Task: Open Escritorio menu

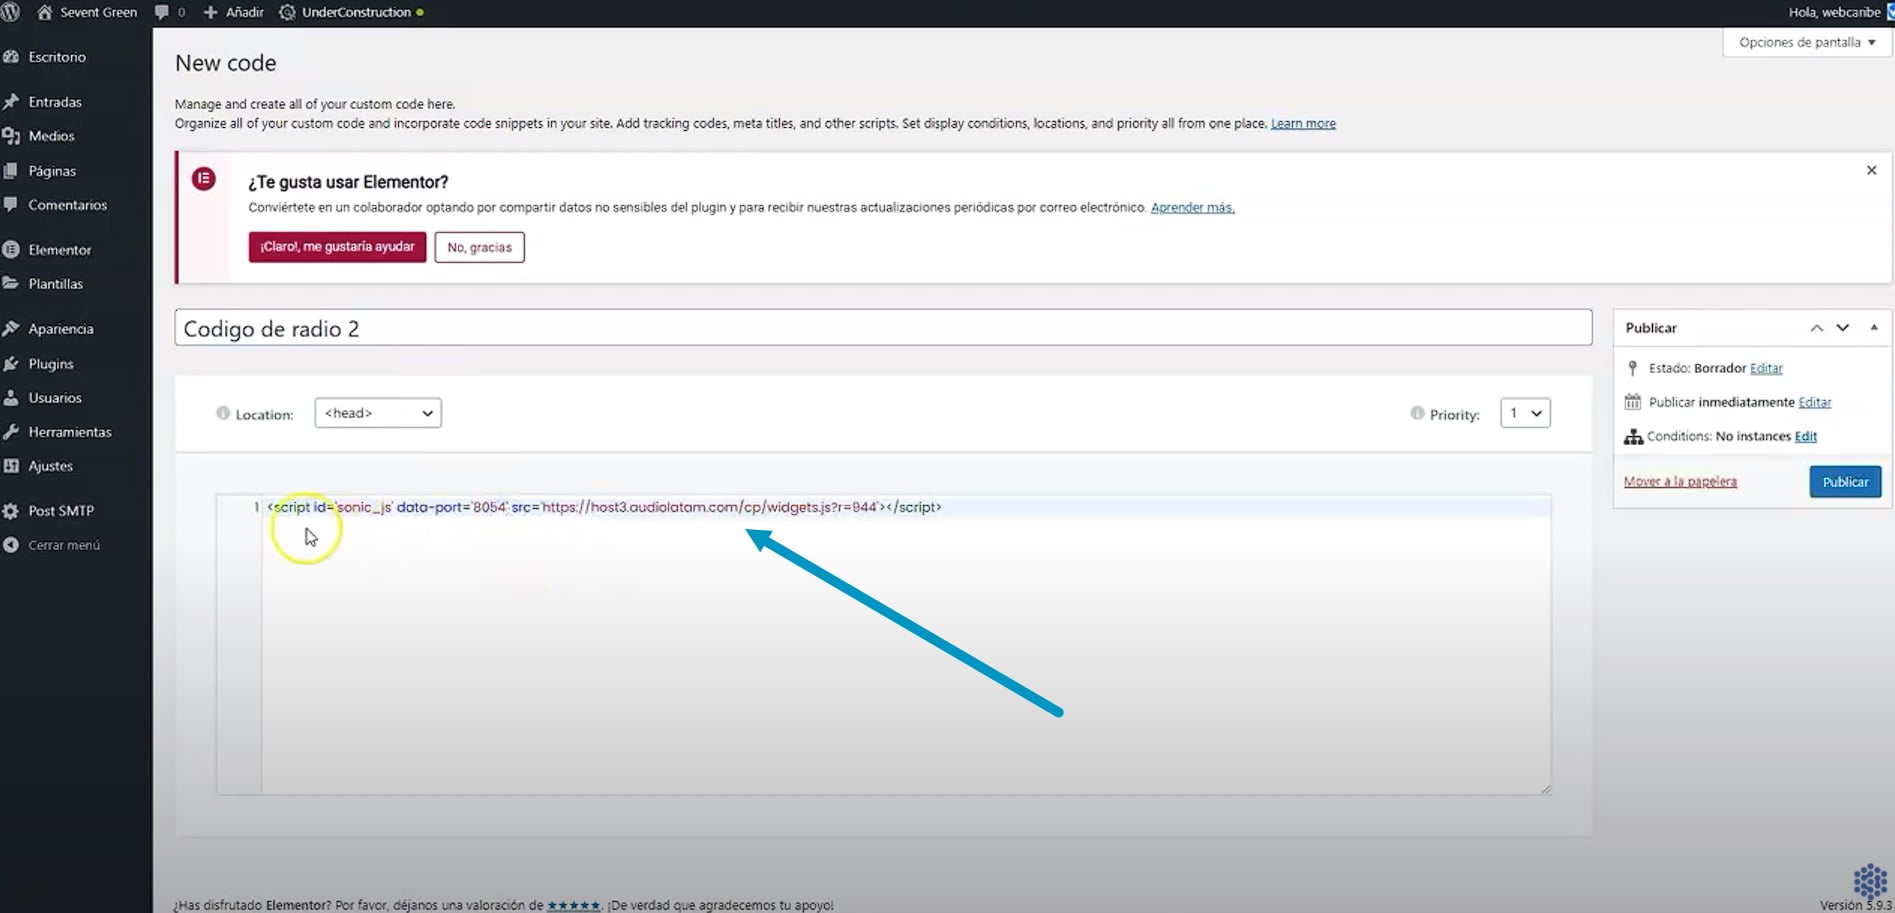Action: [57, 57]
